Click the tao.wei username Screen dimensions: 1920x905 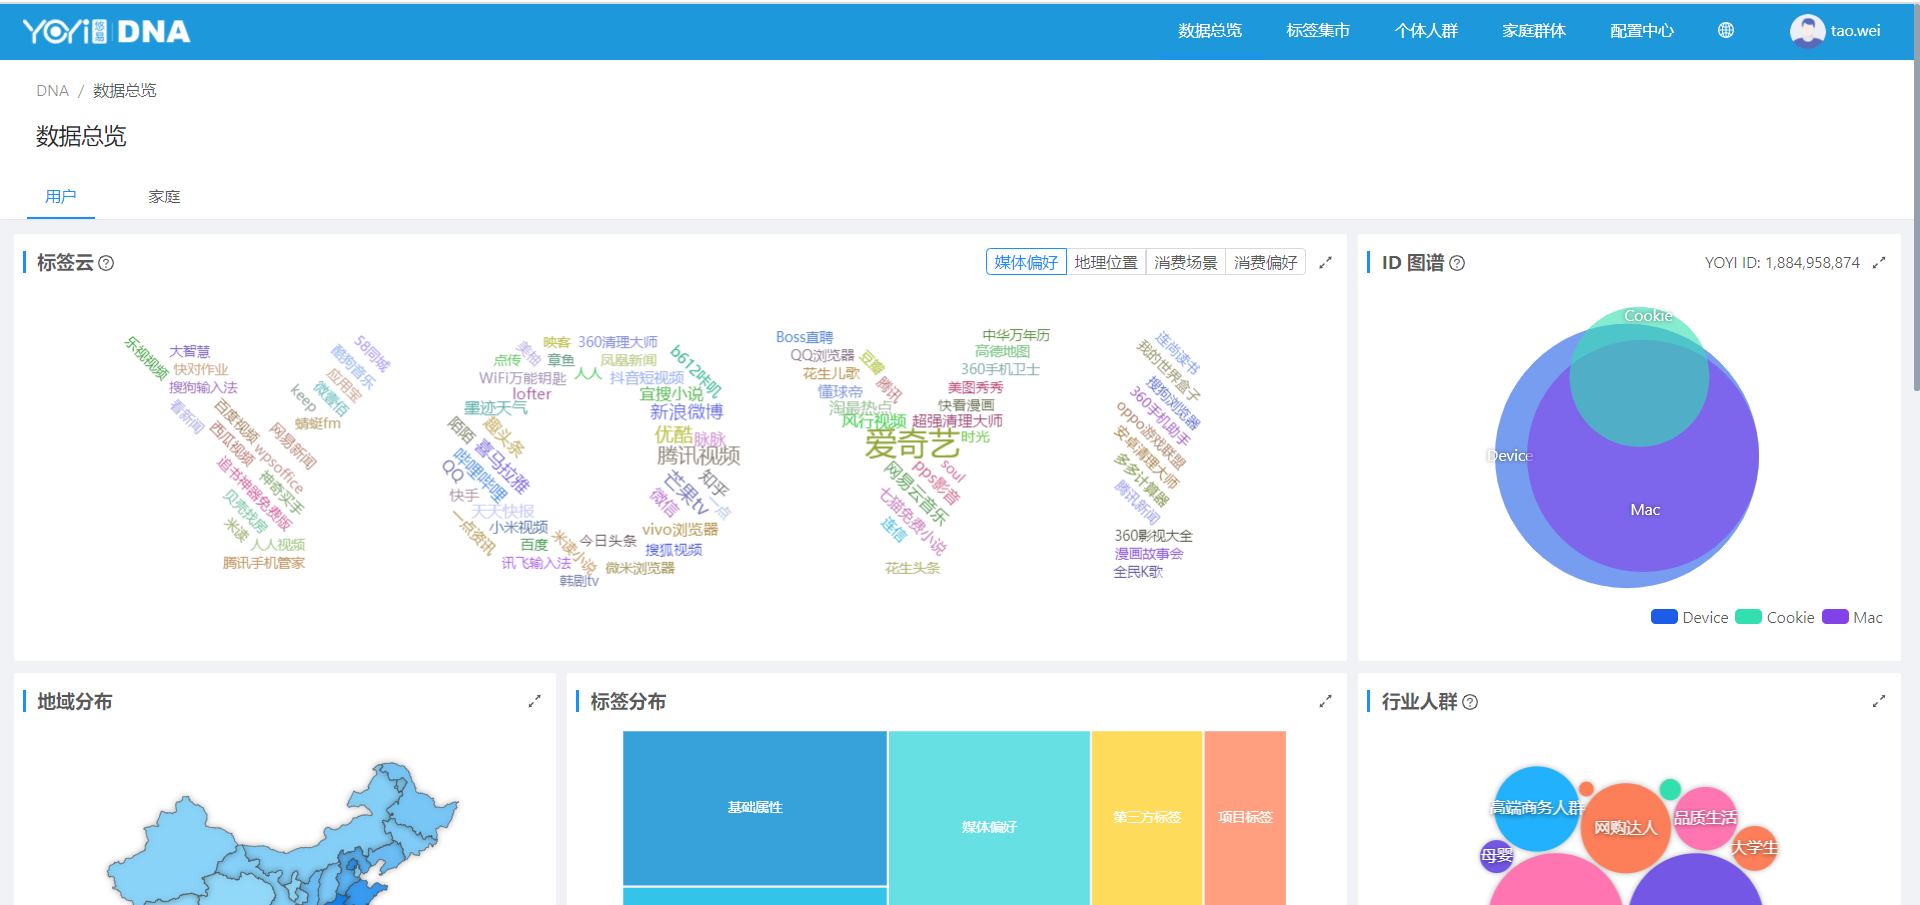pyautogui.click(x=1856, y=31)
